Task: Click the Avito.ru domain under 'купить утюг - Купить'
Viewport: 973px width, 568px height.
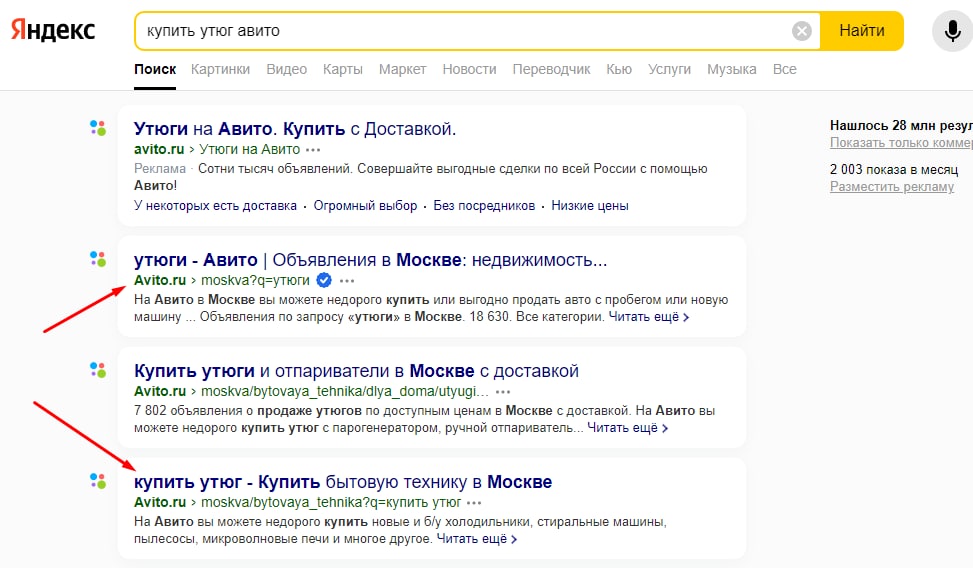Action: tap(160, 502)
